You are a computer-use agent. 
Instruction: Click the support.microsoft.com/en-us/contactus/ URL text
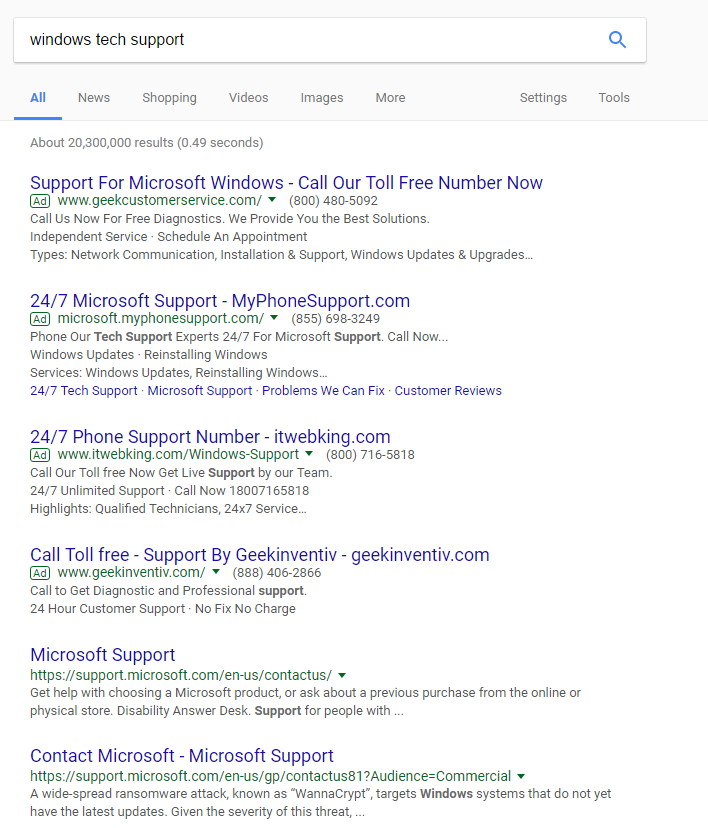[181, 675]
